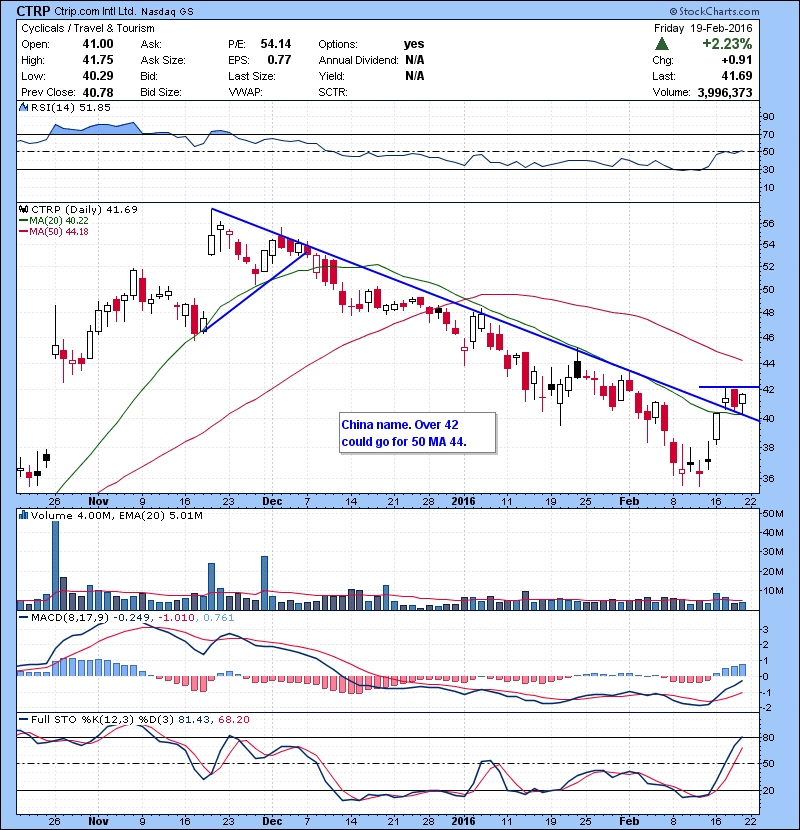Click the blue 'China name. Over 42' annotation box

point(418,433)
